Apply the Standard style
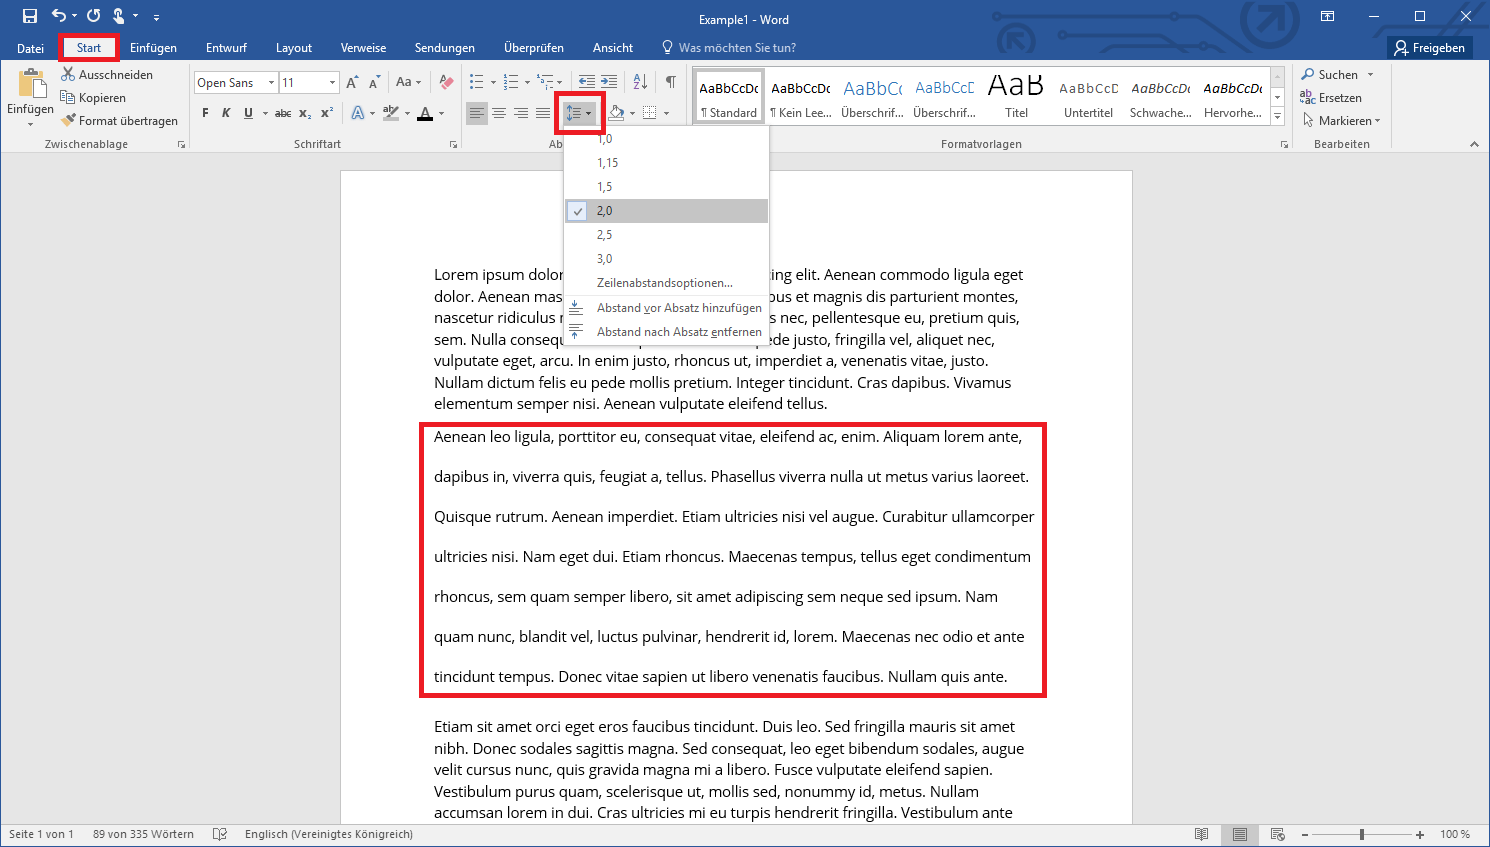 (x=729, y=97)
